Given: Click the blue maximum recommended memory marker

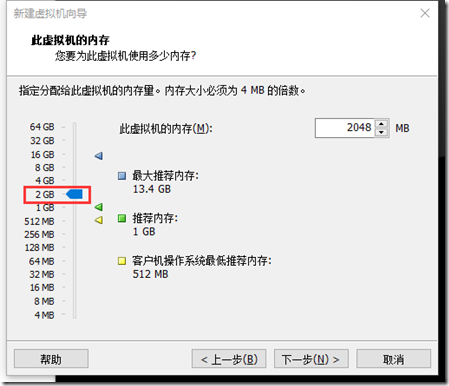Looking at the screenshot, I should pyautogui.click(x=99, y=156).
